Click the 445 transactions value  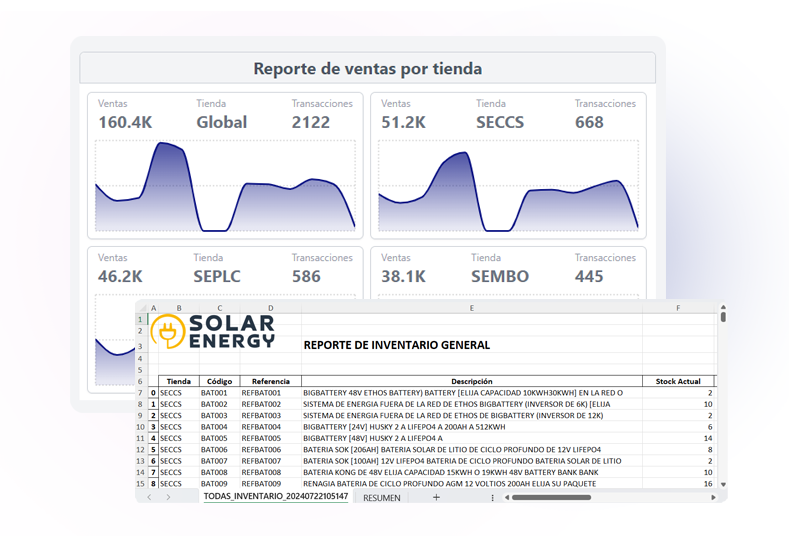coord(589,276)
